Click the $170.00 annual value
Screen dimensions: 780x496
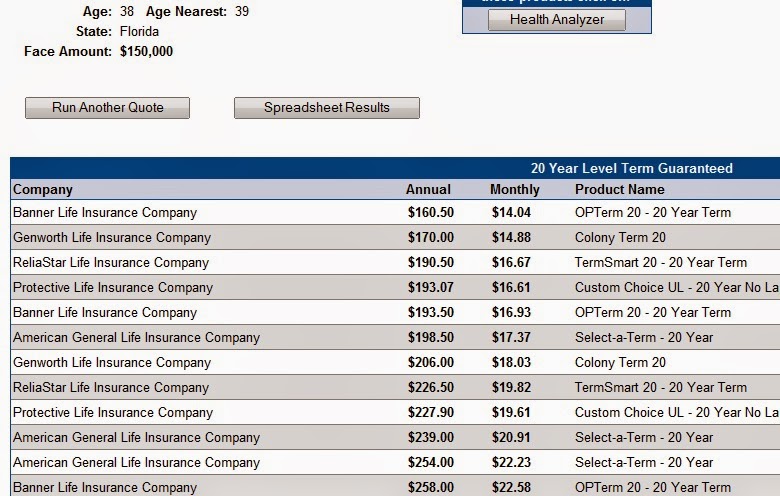click(x=431, y=237)
